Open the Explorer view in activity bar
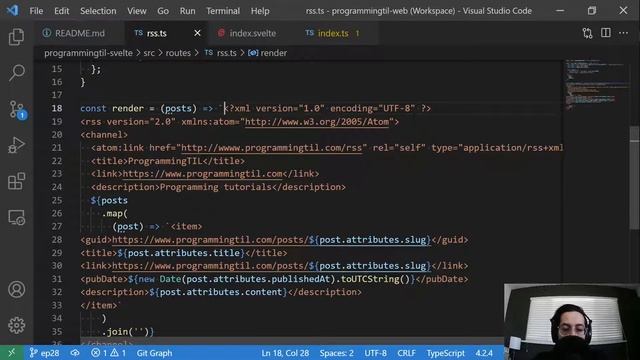This screenshot has height=360, width=640. point(16,37)
